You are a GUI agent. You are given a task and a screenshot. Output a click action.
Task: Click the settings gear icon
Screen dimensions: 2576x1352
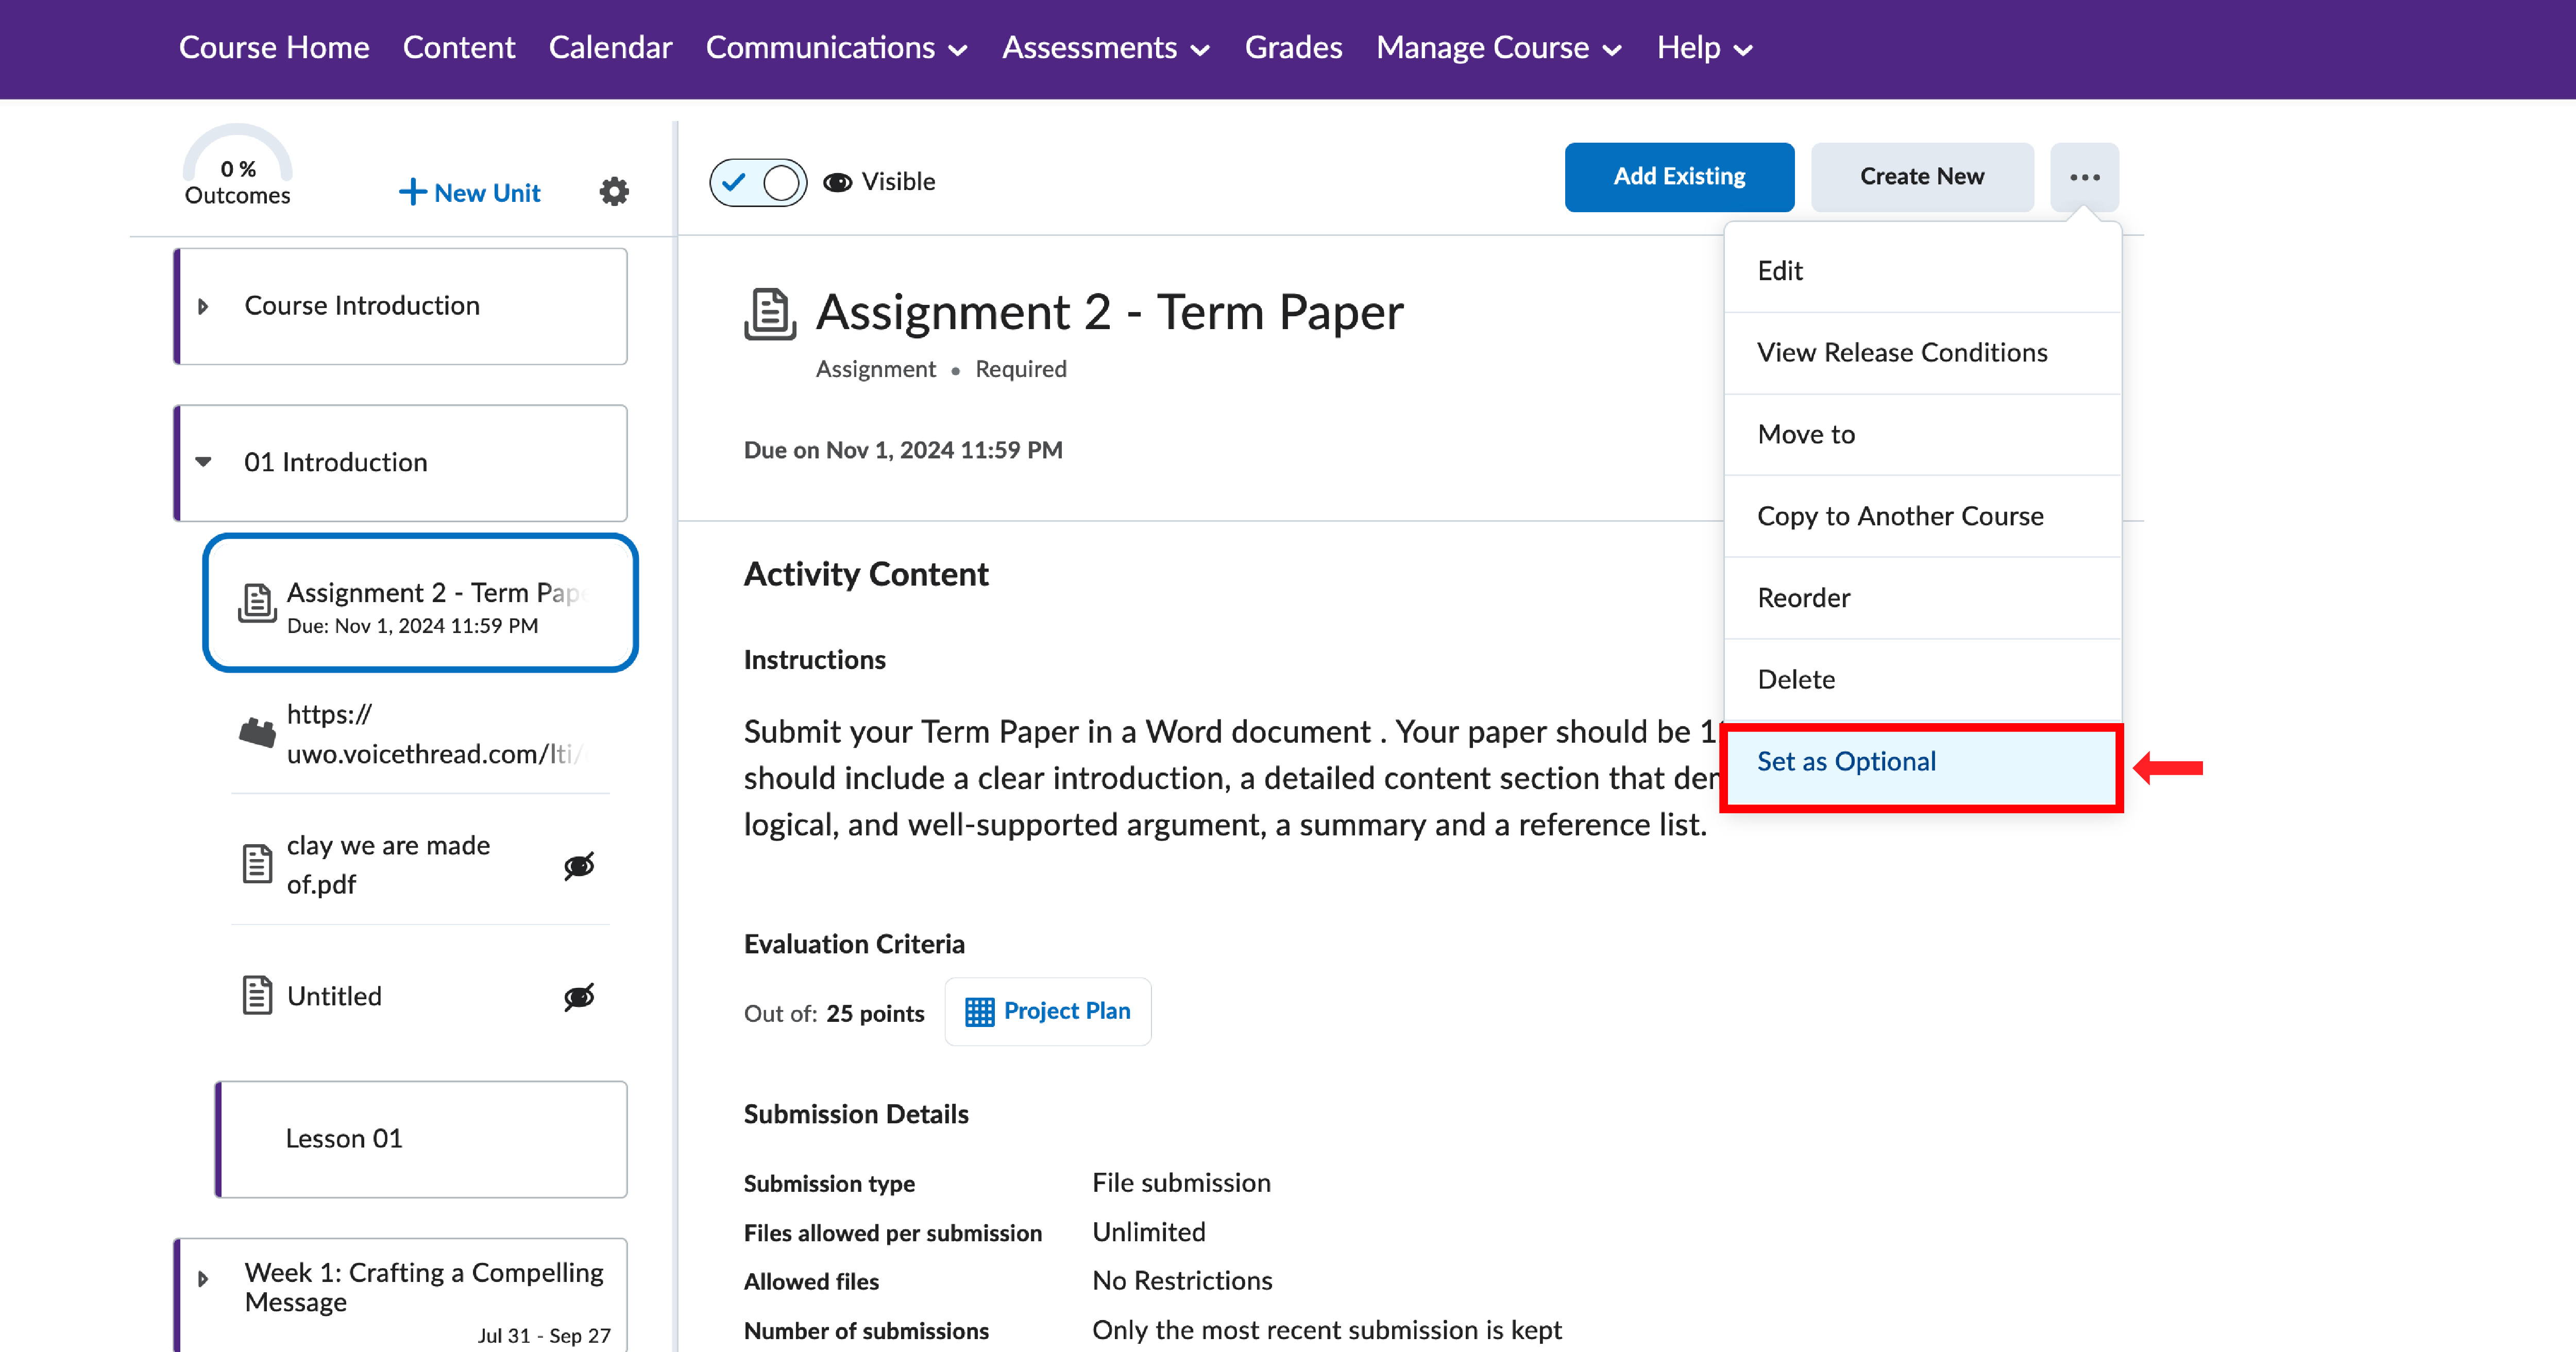(614, 191)
